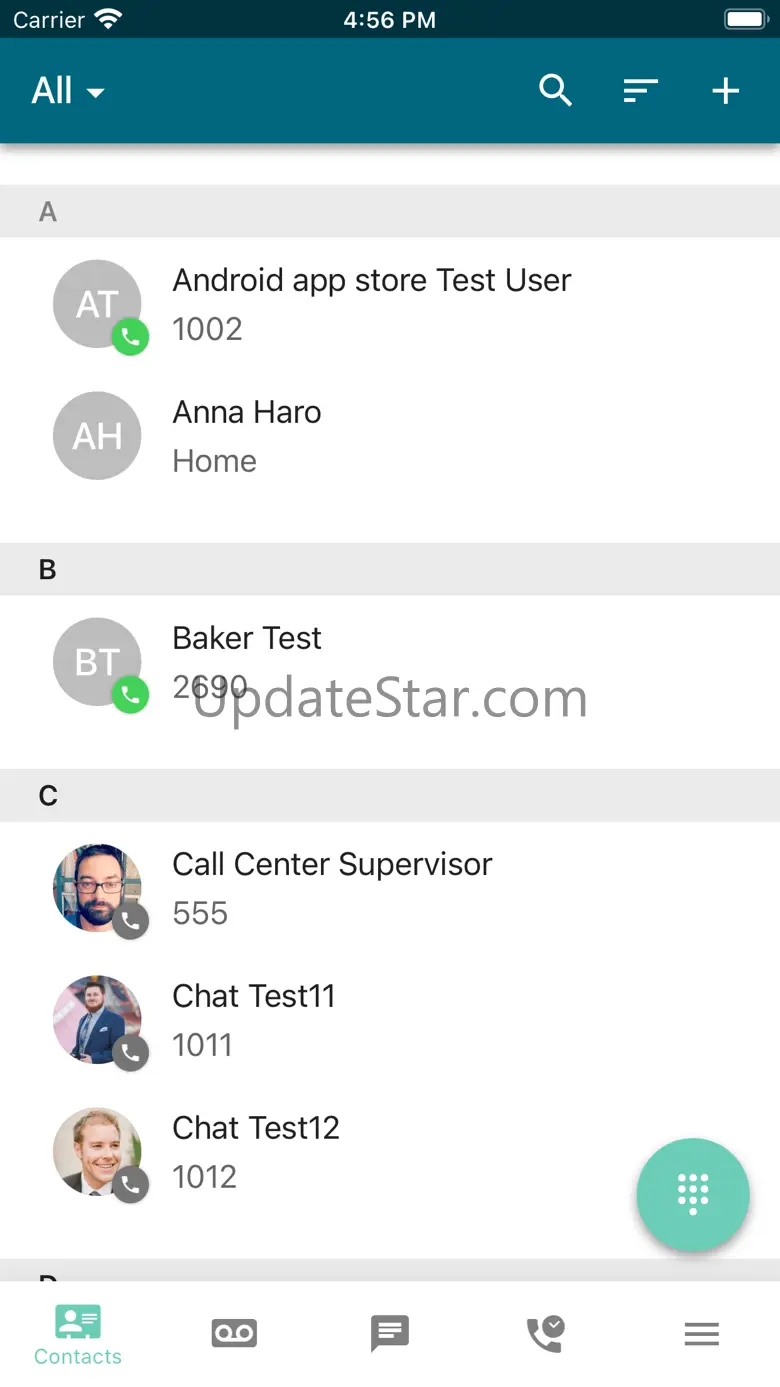This screenshot has width=780, height=1387.
Task: Call Android app store Test User via green phone badge
Action: point(130,337)
